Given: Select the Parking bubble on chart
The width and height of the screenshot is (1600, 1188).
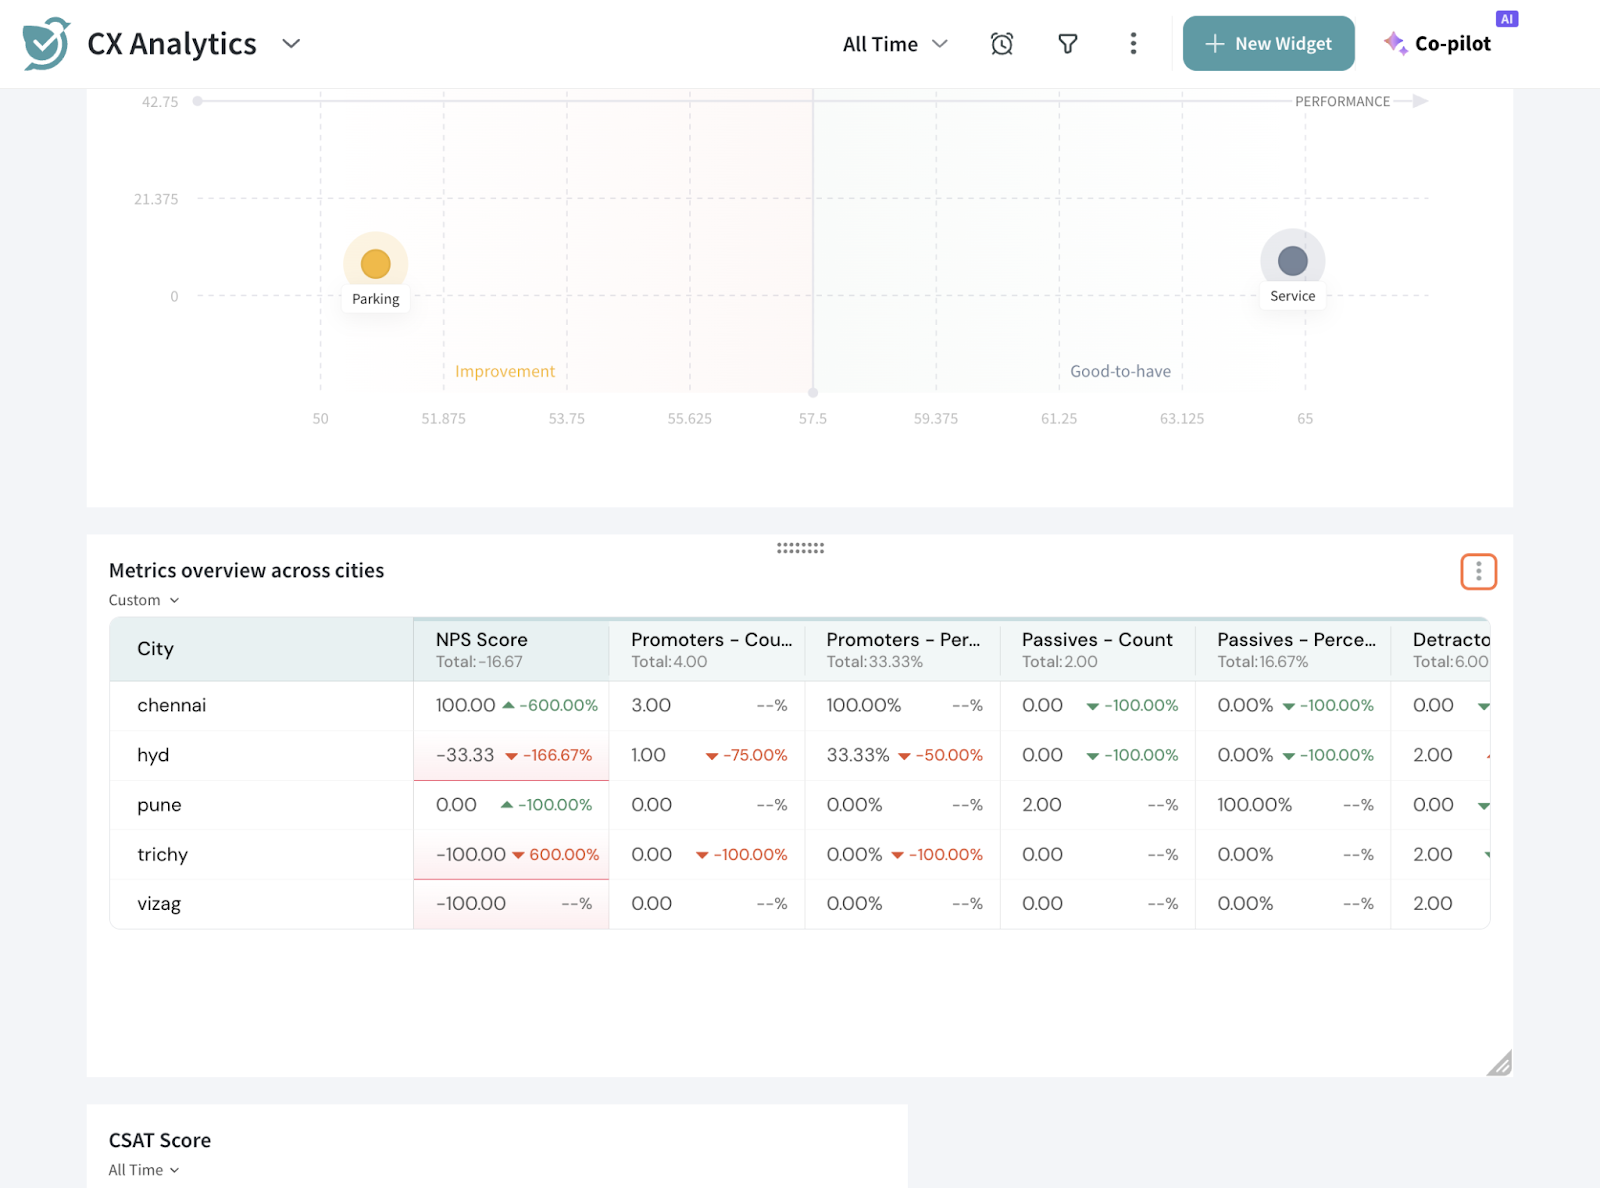Looking at the screenshot, I should 375,264.
